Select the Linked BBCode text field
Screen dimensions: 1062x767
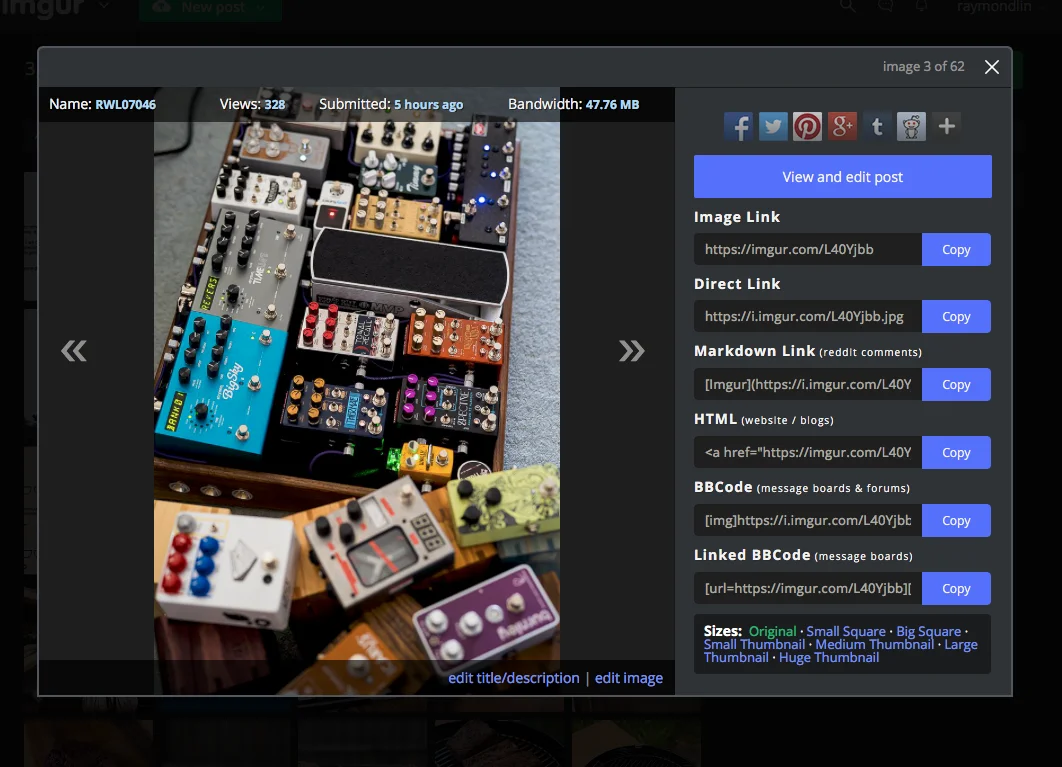click(808, 588)
